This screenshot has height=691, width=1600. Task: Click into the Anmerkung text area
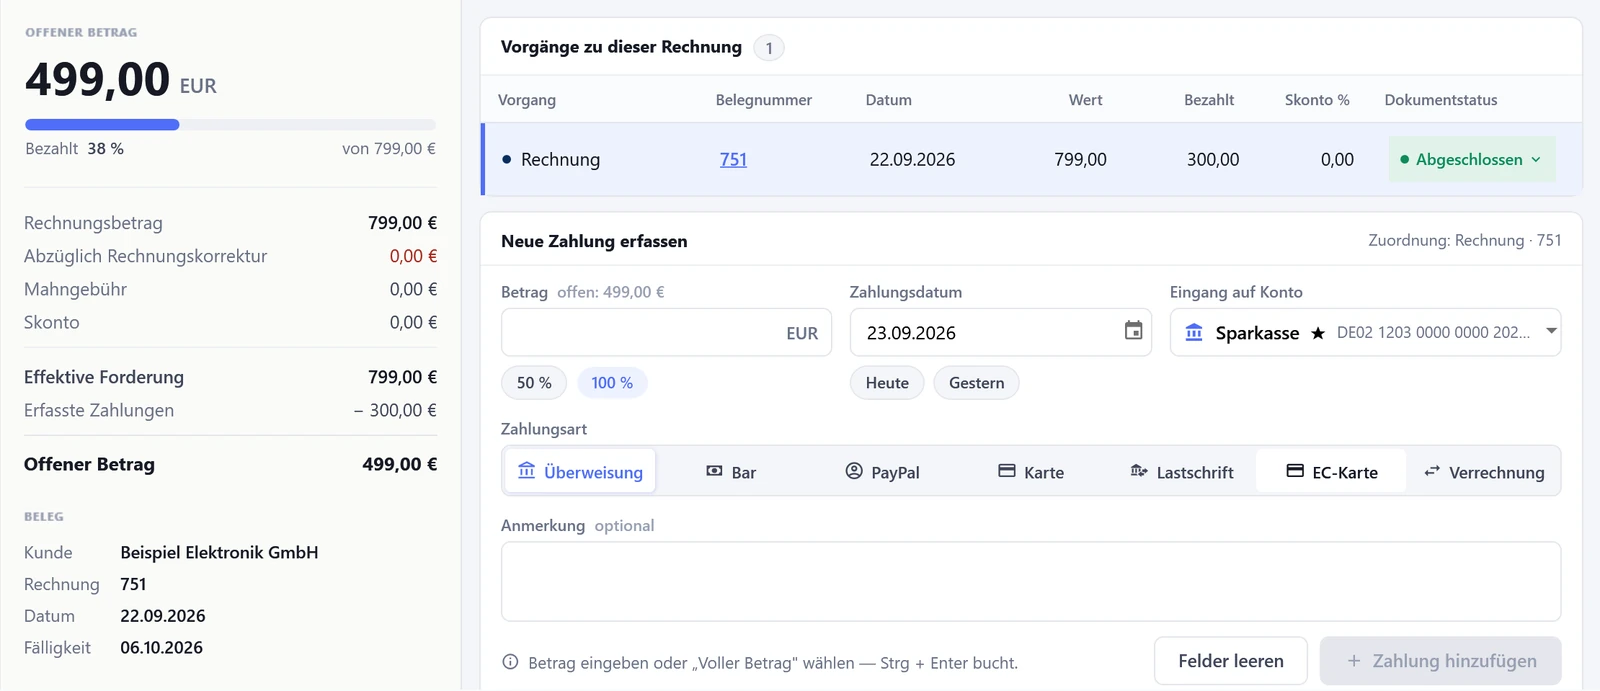(1031, 581)
